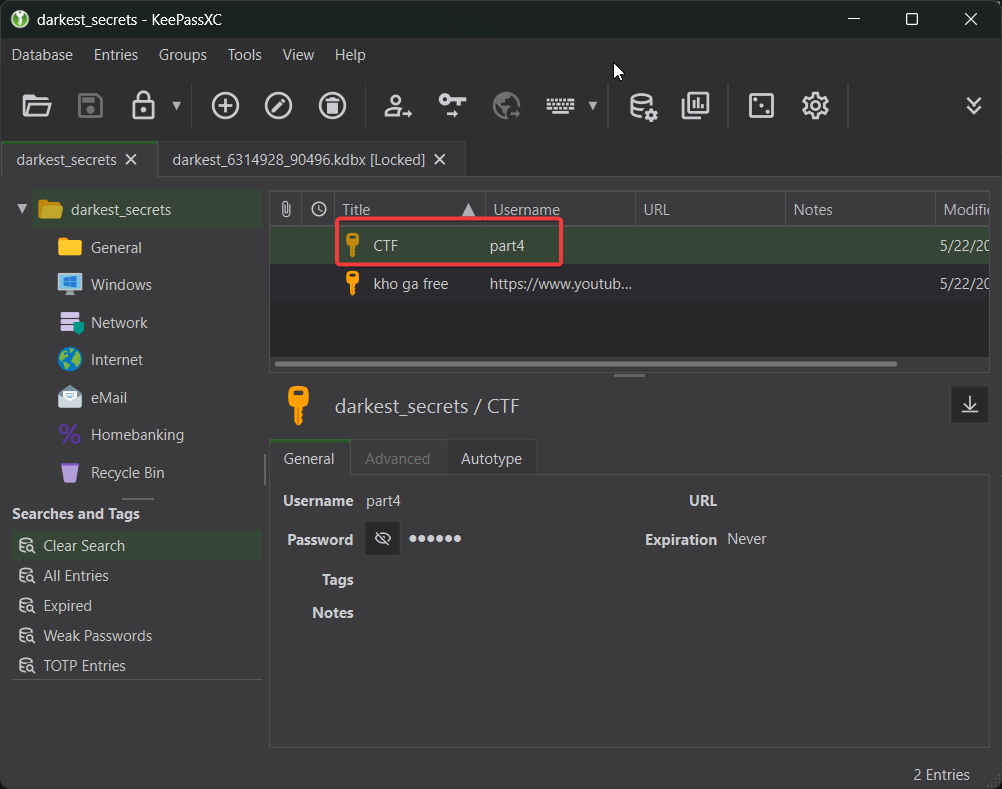Open the Tools menu

coord(245,55)
